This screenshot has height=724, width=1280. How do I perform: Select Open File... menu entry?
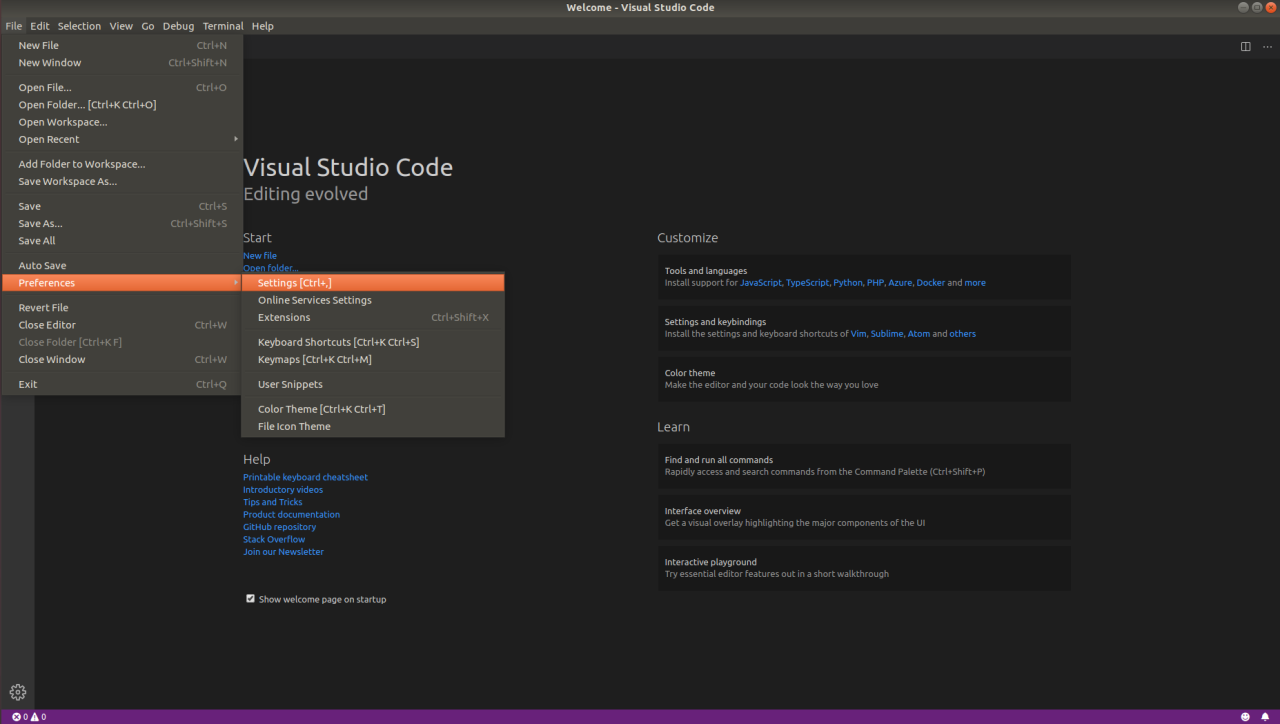click(122, 87)
